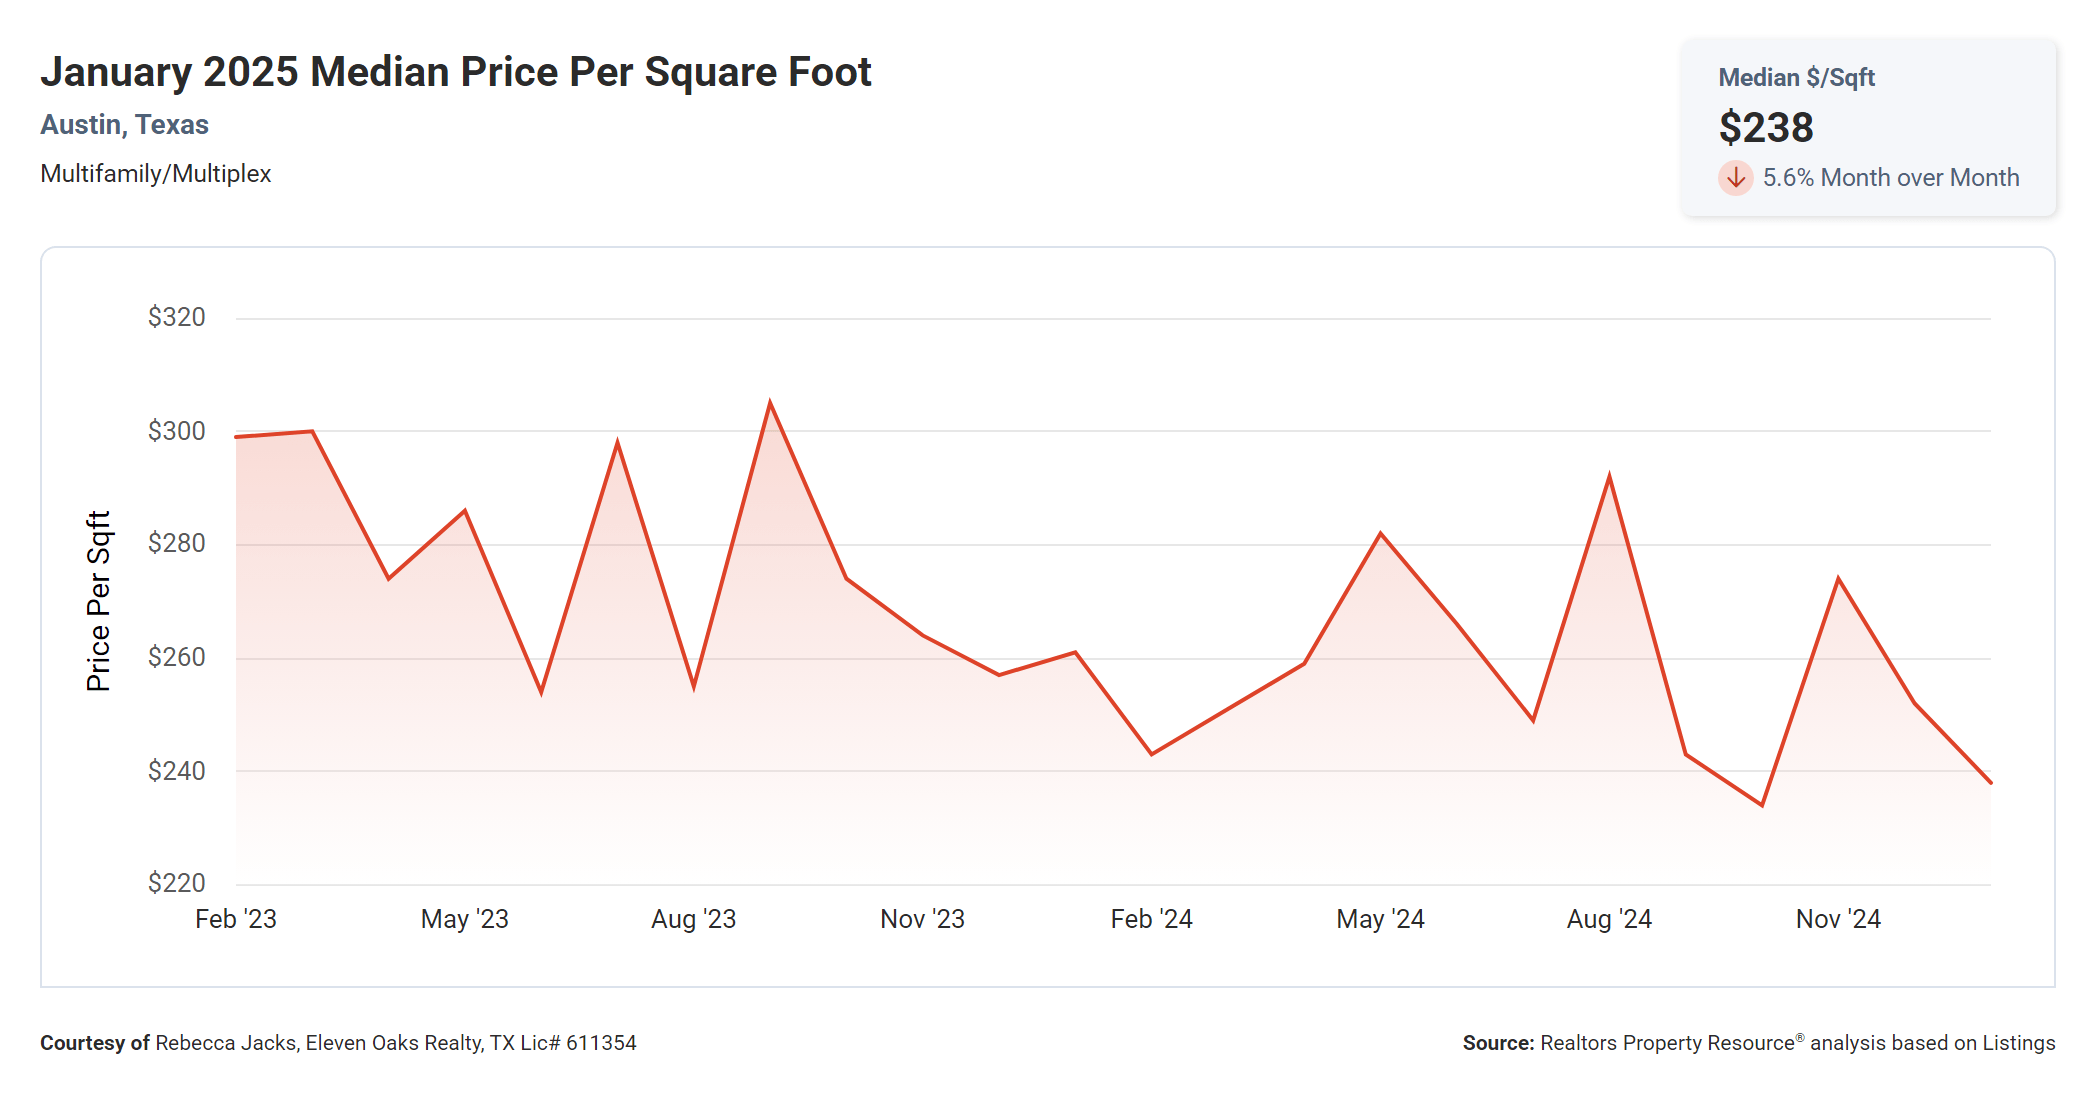Viewport: 2096px width, 1100px height.
Task: Click the highest peak point on the line
Action: tap(770, 403)
